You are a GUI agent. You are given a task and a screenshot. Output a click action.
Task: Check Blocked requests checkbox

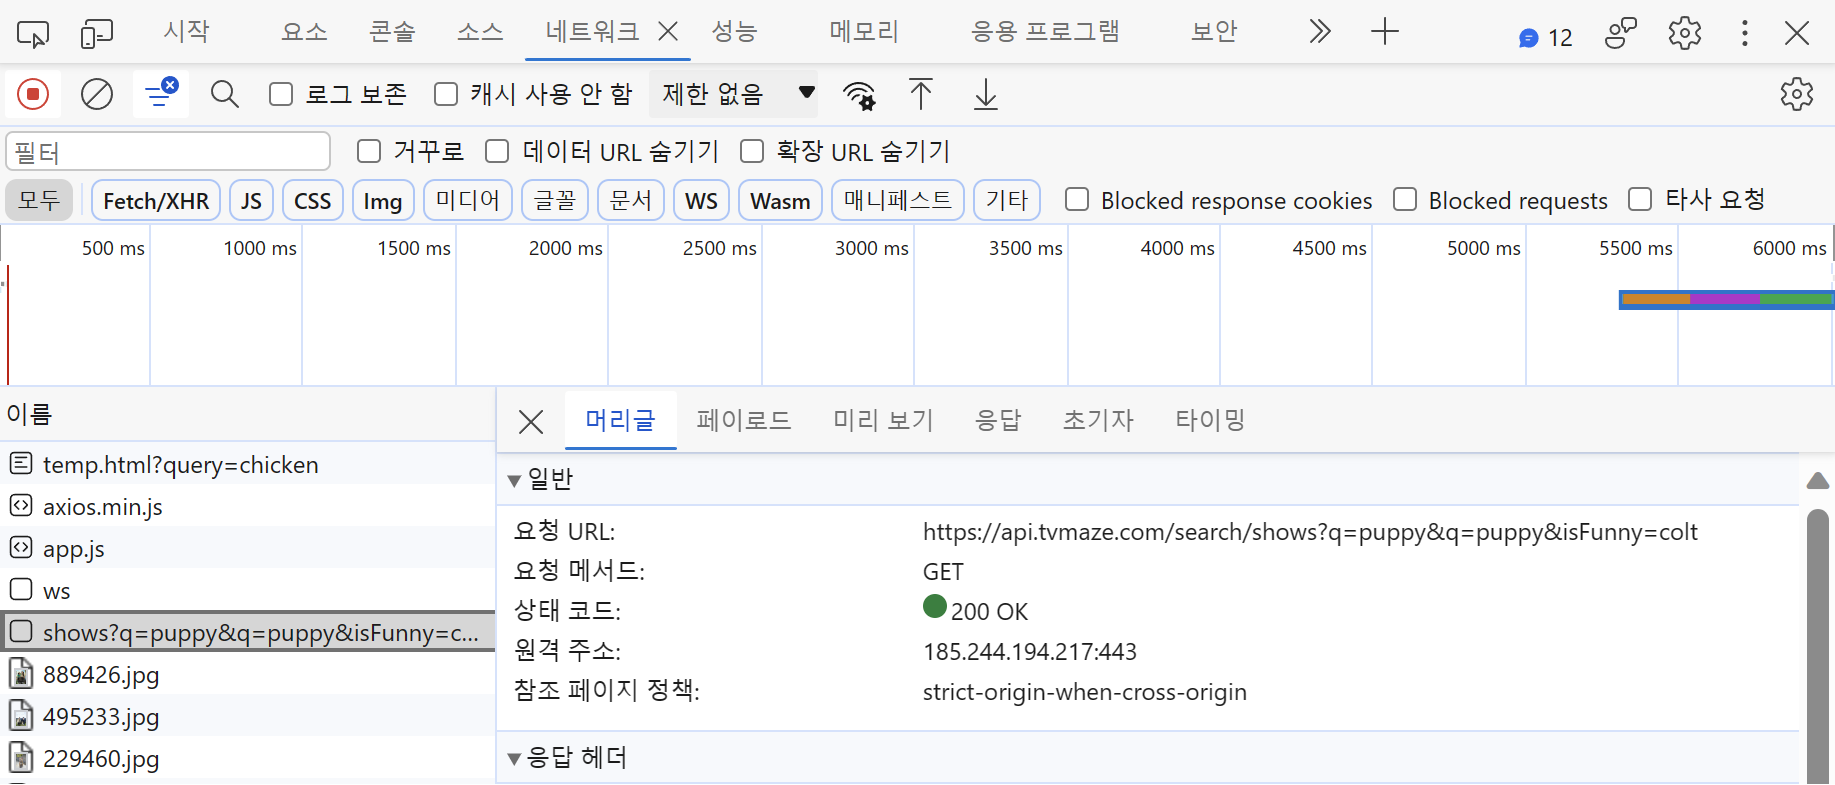pyautogui.click(x=1405, y=200)
